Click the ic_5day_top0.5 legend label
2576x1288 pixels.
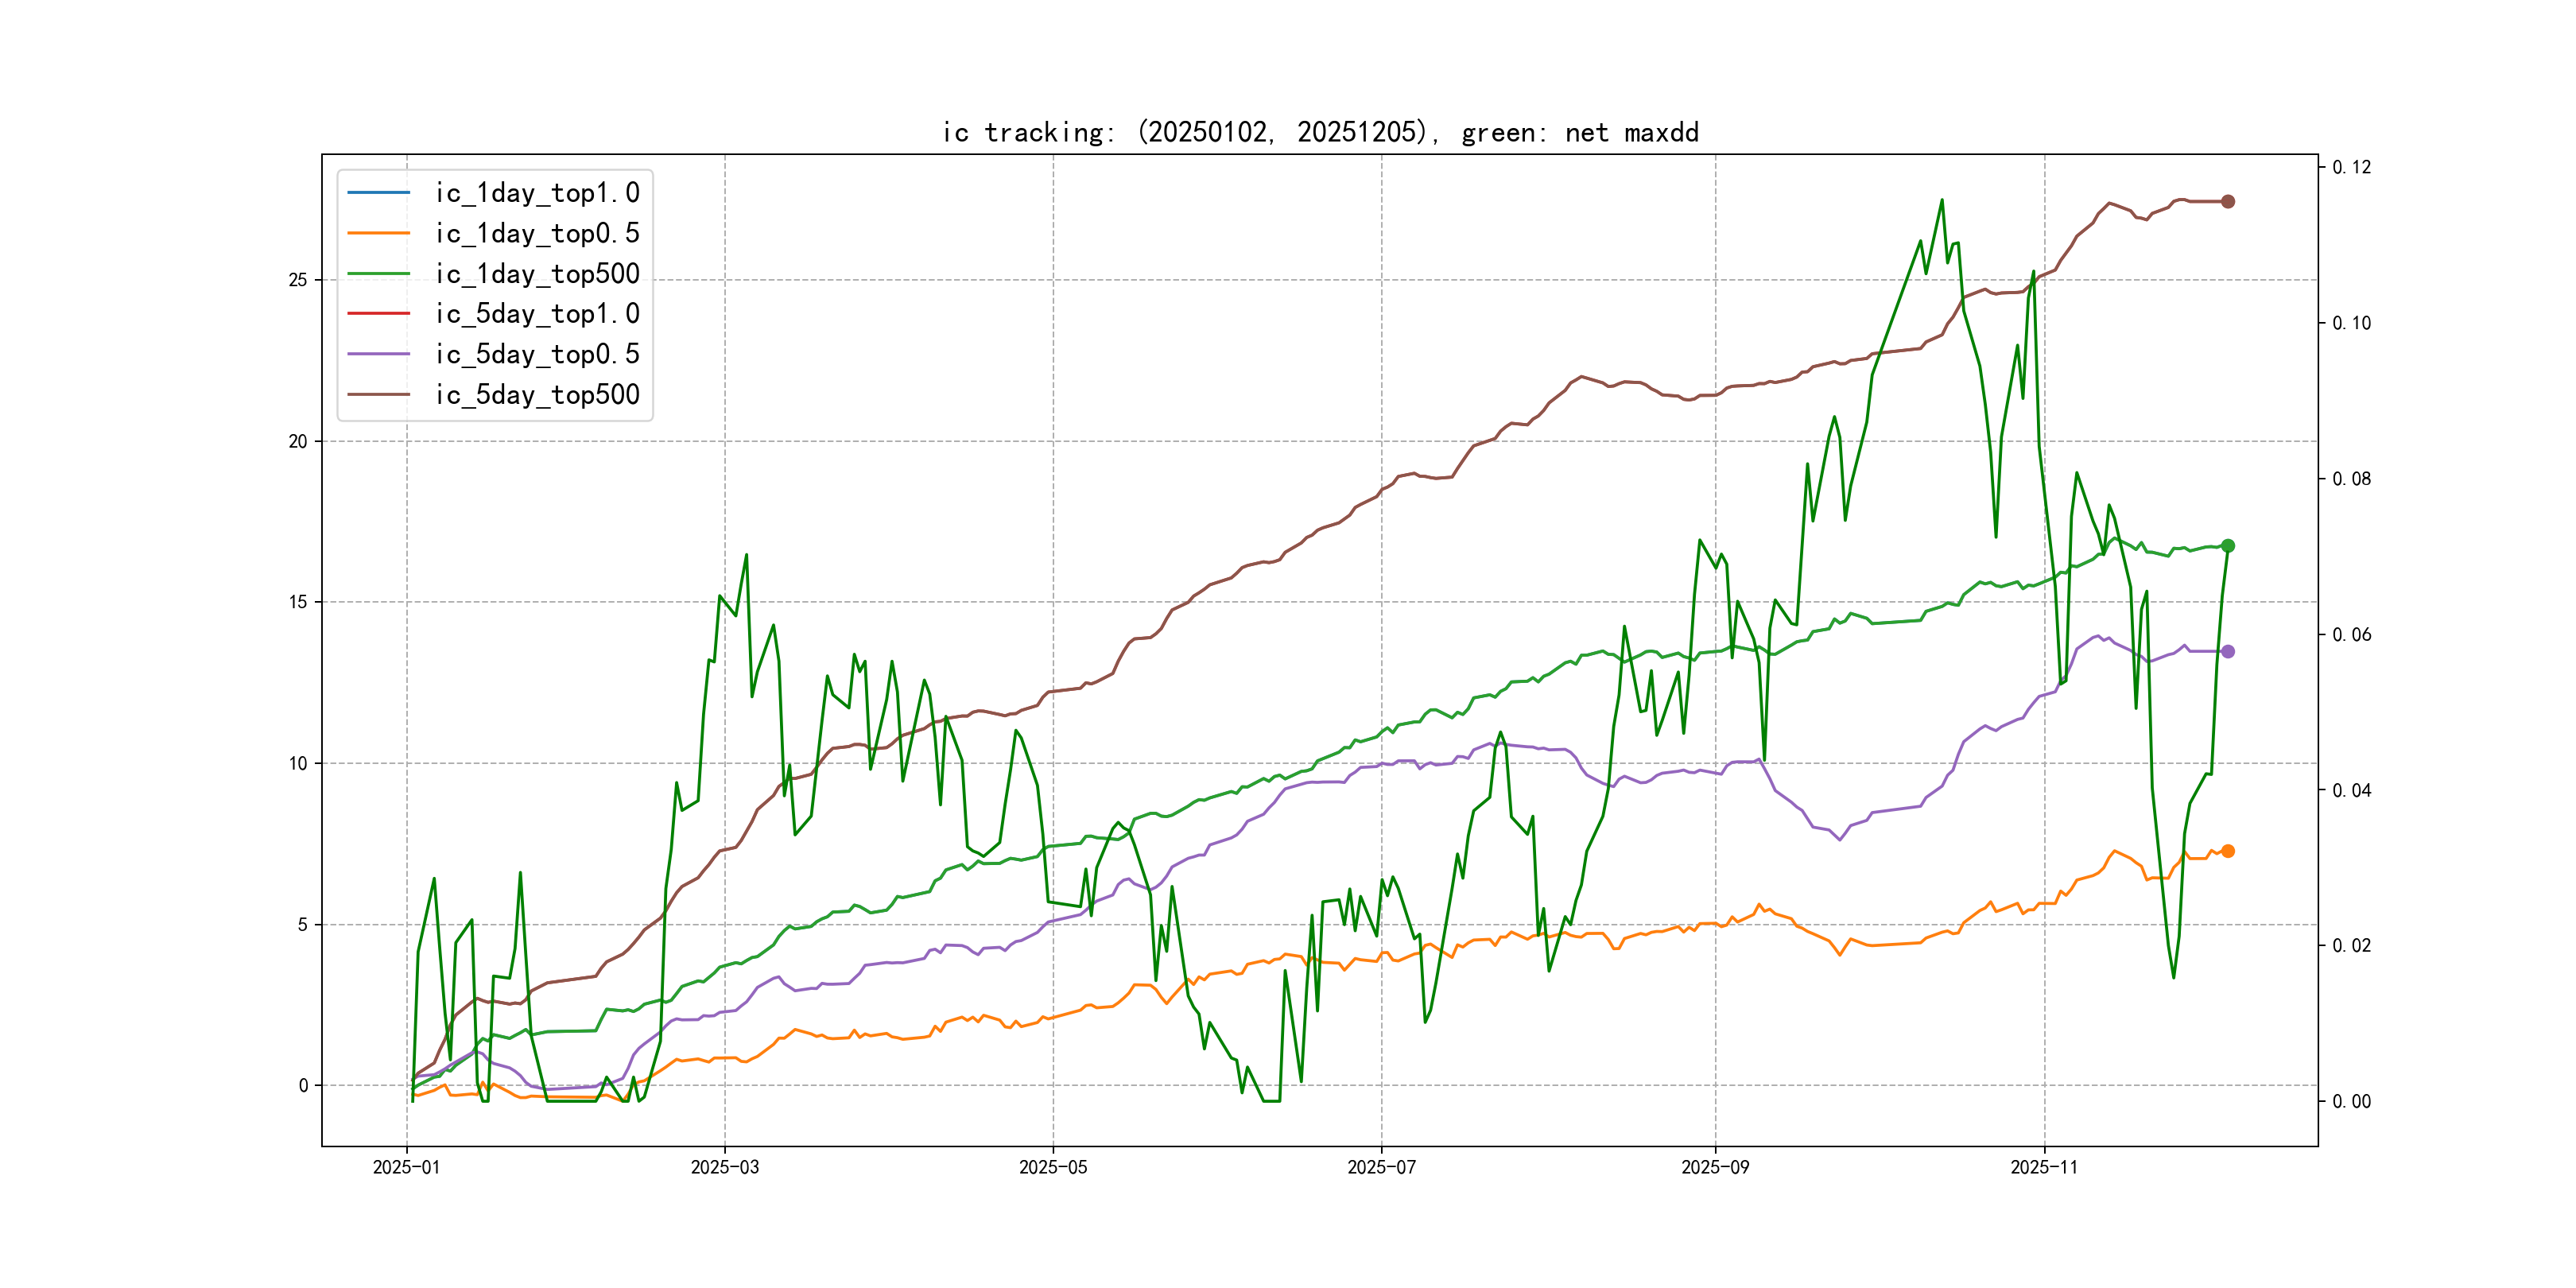pos(537,354)
